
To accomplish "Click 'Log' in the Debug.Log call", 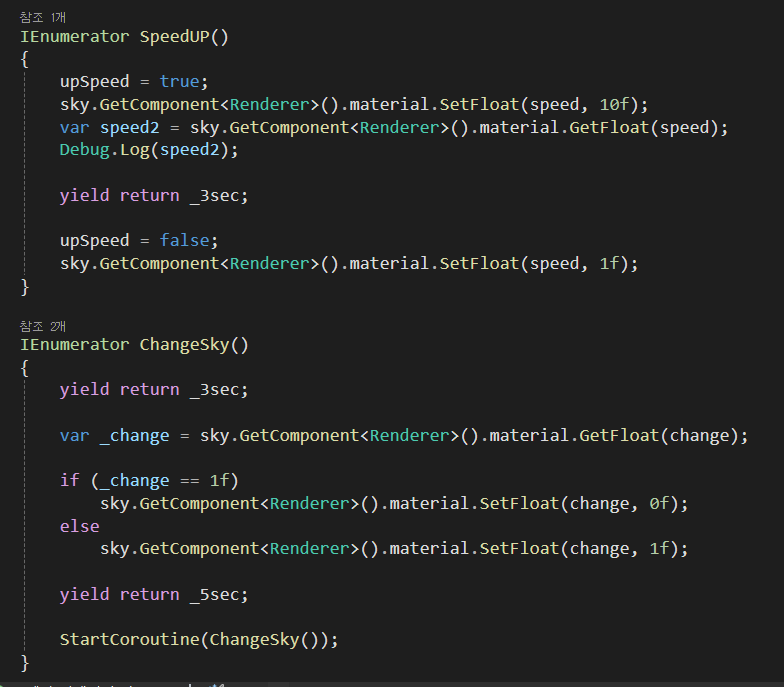I will click(x=134, y=150).
